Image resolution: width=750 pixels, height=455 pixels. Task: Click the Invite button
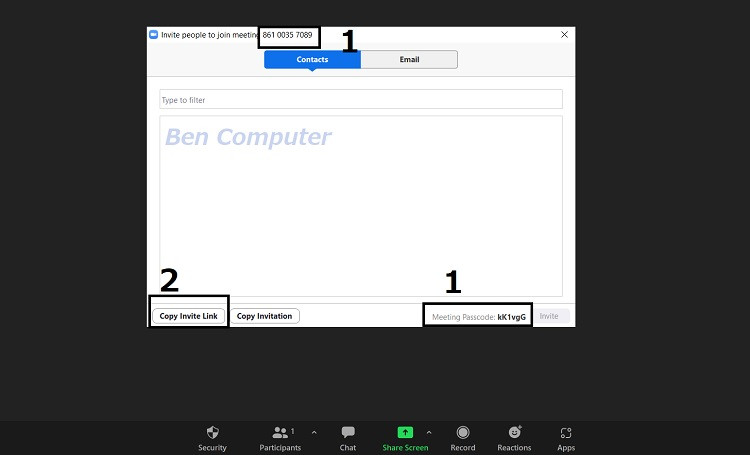coord(551,316)
